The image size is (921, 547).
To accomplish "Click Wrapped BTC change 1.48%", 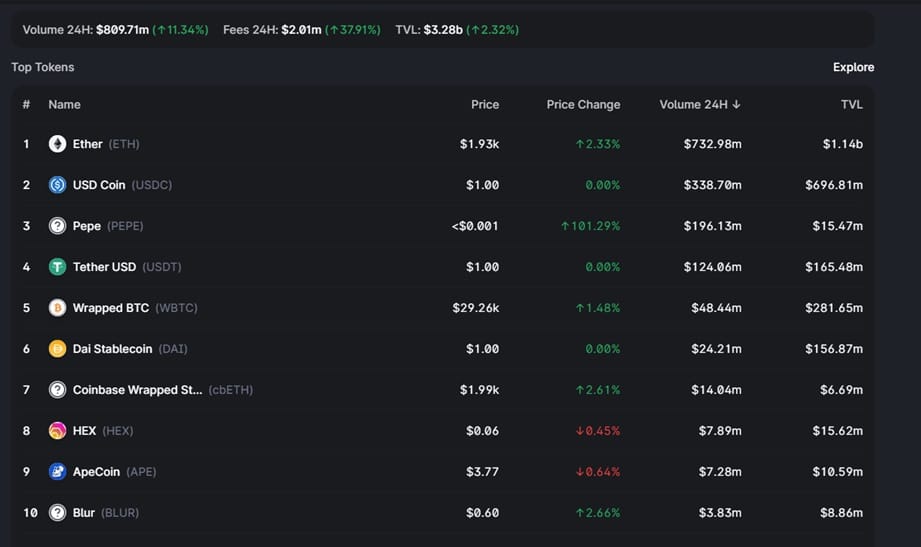I will pos(597,308).
